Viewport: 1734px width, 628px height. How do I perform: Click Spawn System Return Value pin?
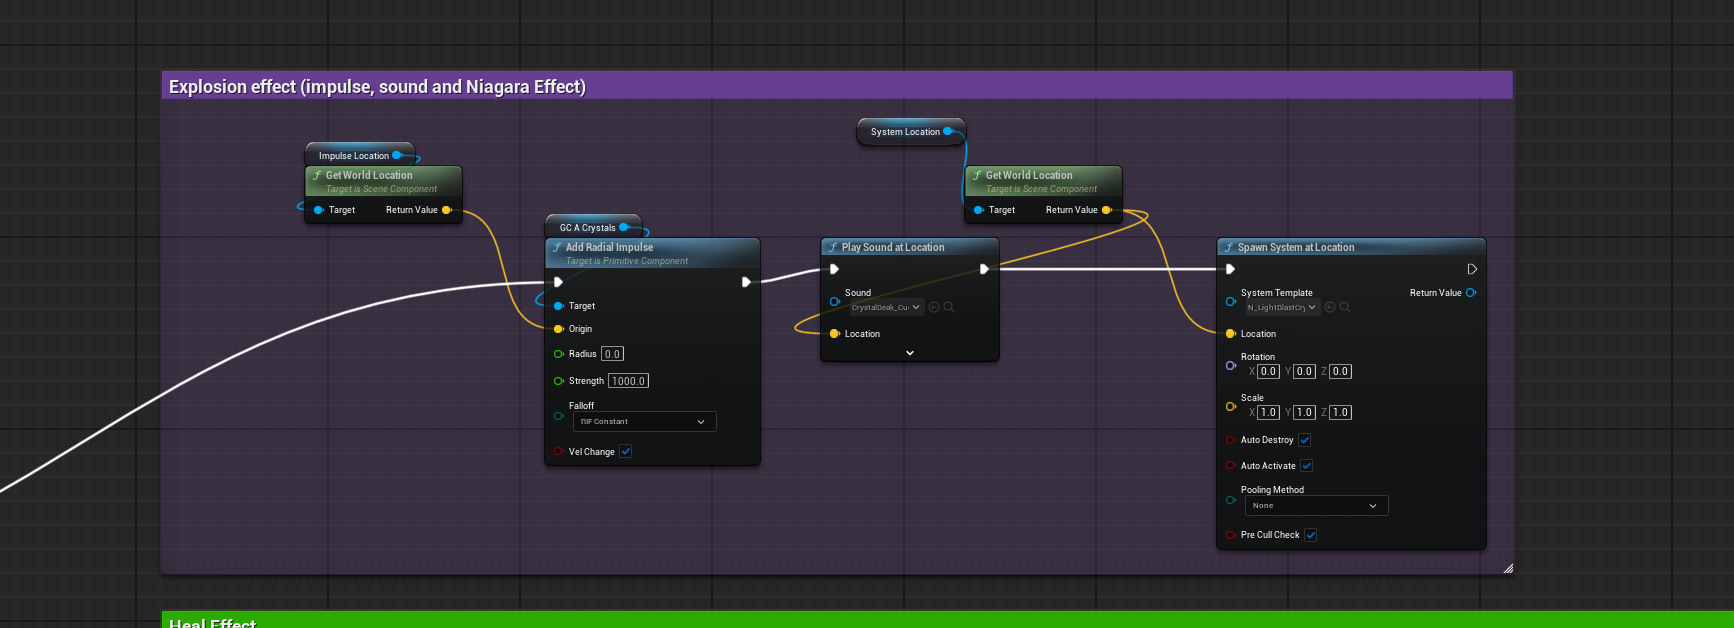coord(1471,293)
